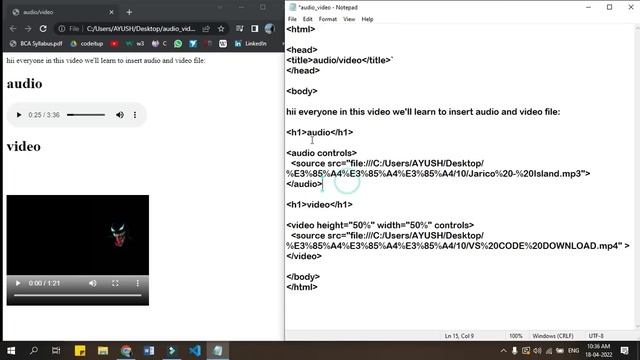Screen dimensions: 640x360
Task: Open the system volume icon in tray
Action: pos(537,351)
